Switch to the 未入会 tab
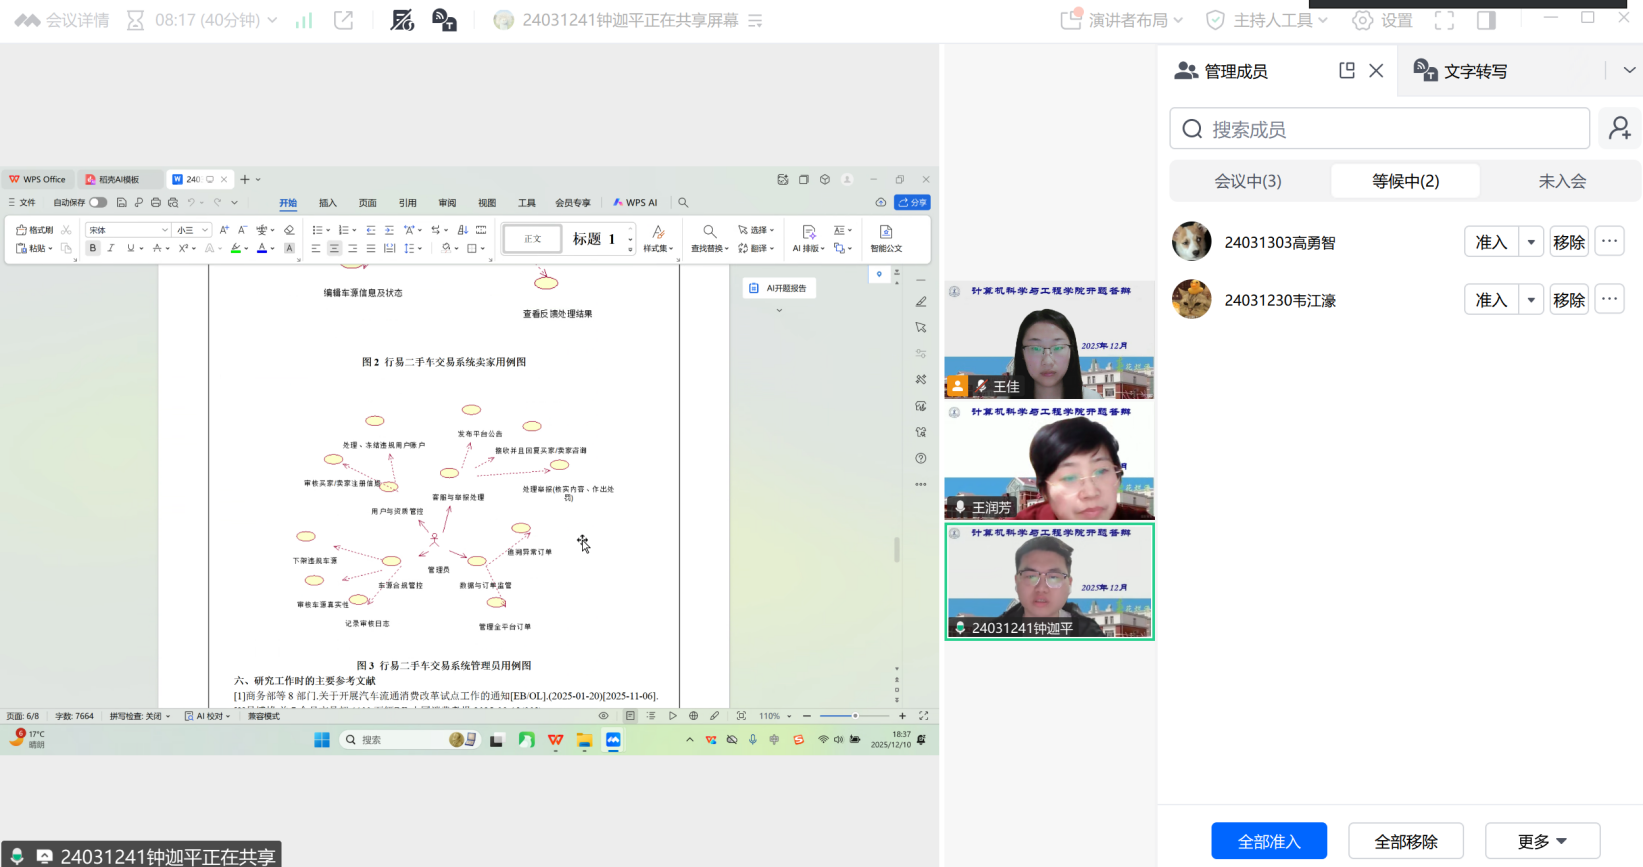 point(1561,181)
